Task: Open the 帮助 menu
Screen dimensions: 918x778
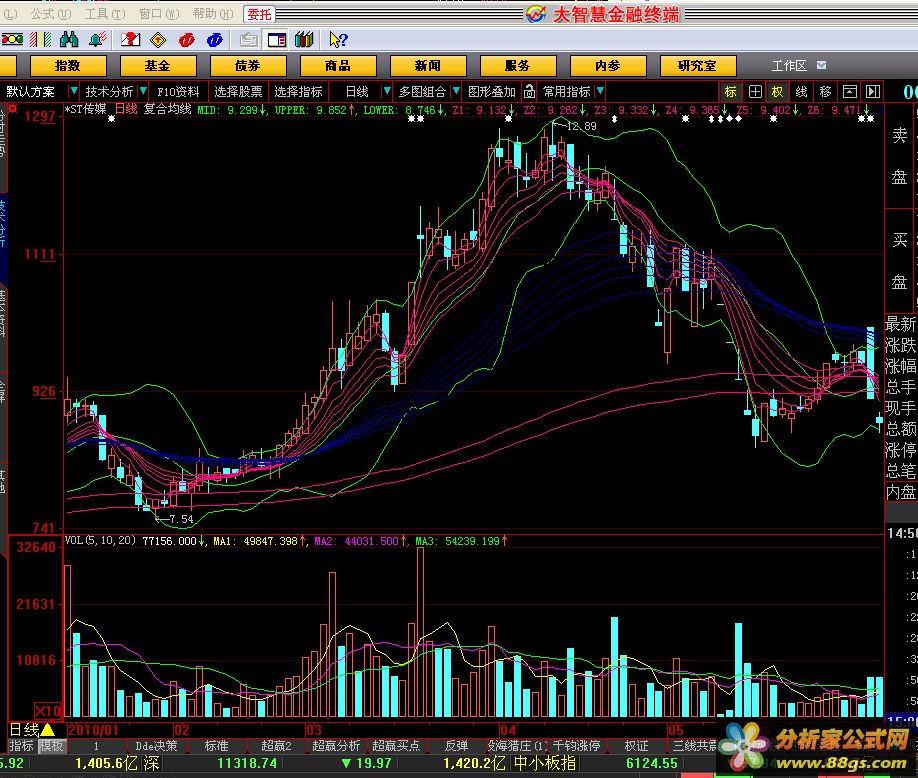Action: click(213, 13)
